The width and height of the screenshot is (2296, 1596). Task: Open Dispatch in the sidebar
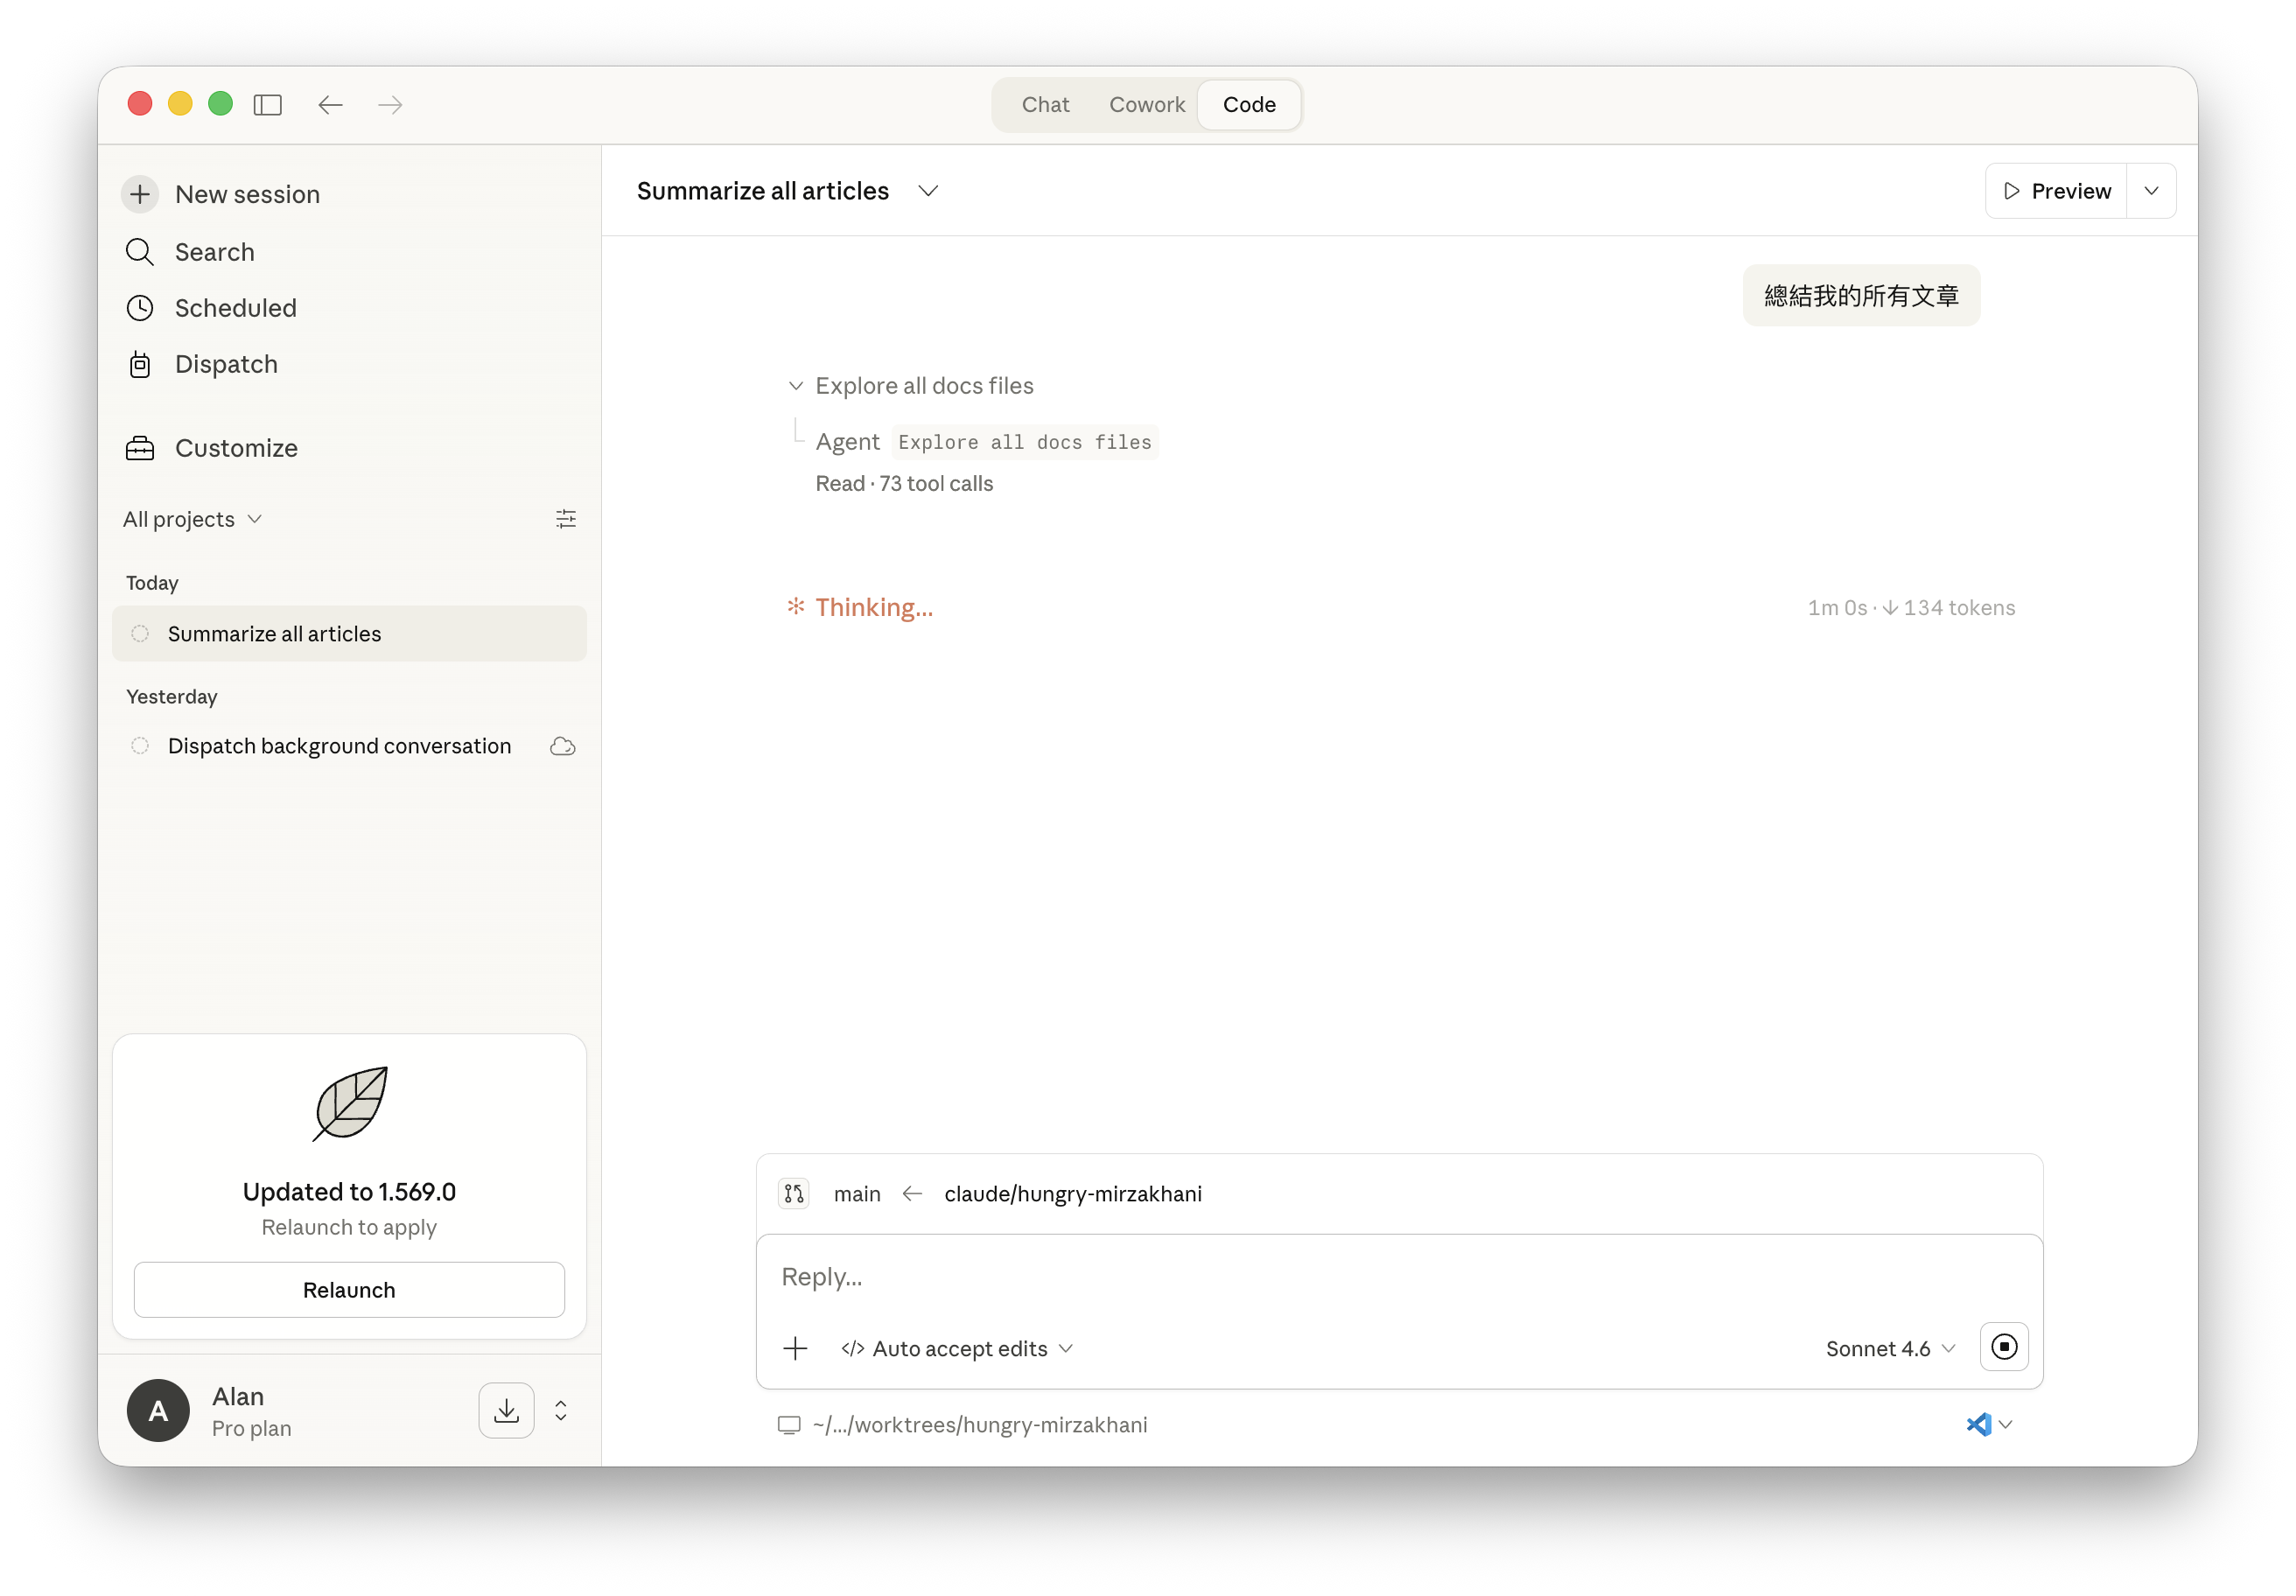coord(226,364)
